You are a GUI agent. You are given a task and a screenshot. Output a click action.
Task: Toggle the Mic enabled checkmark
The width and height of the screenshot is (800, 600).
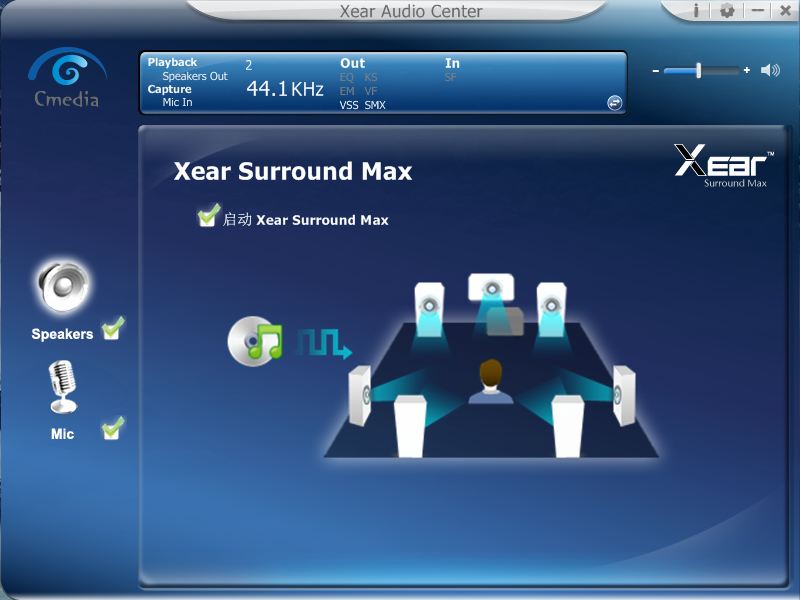(113, 428)
